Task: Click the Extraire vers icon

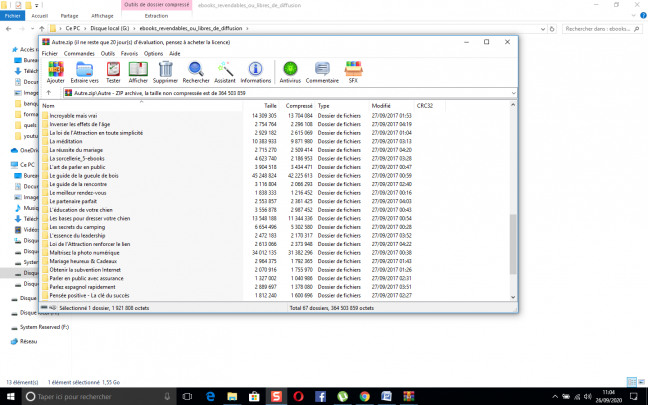Action: (84, 70)
